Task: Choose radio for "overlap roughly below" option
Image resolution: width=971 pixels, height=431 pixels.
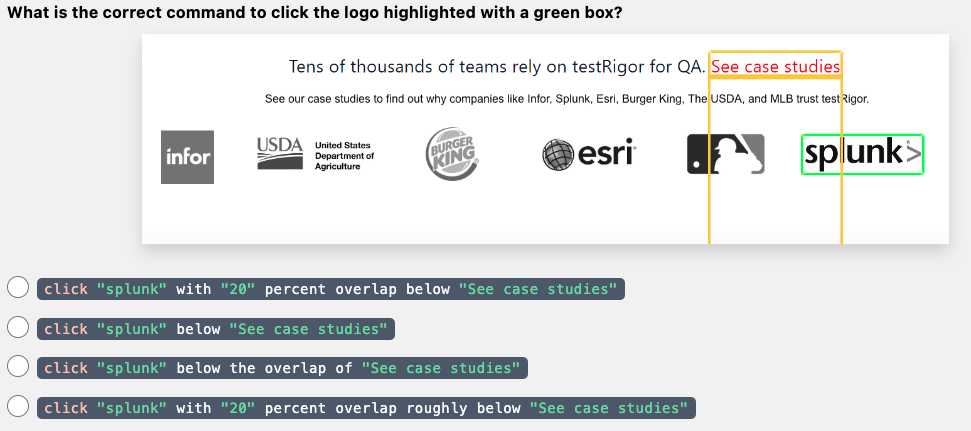Action: [x=19, y=407]
